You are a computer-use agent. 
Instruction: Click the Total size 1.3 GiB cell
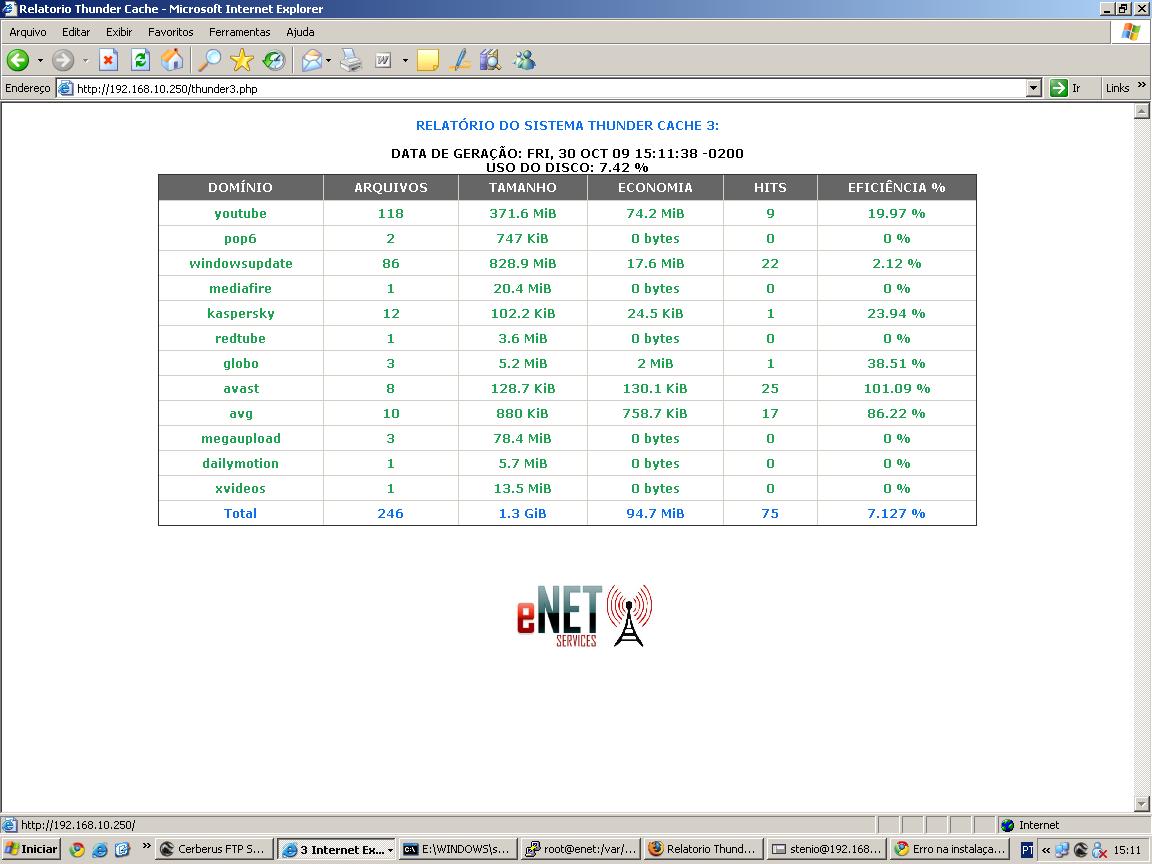pos(522,514)
